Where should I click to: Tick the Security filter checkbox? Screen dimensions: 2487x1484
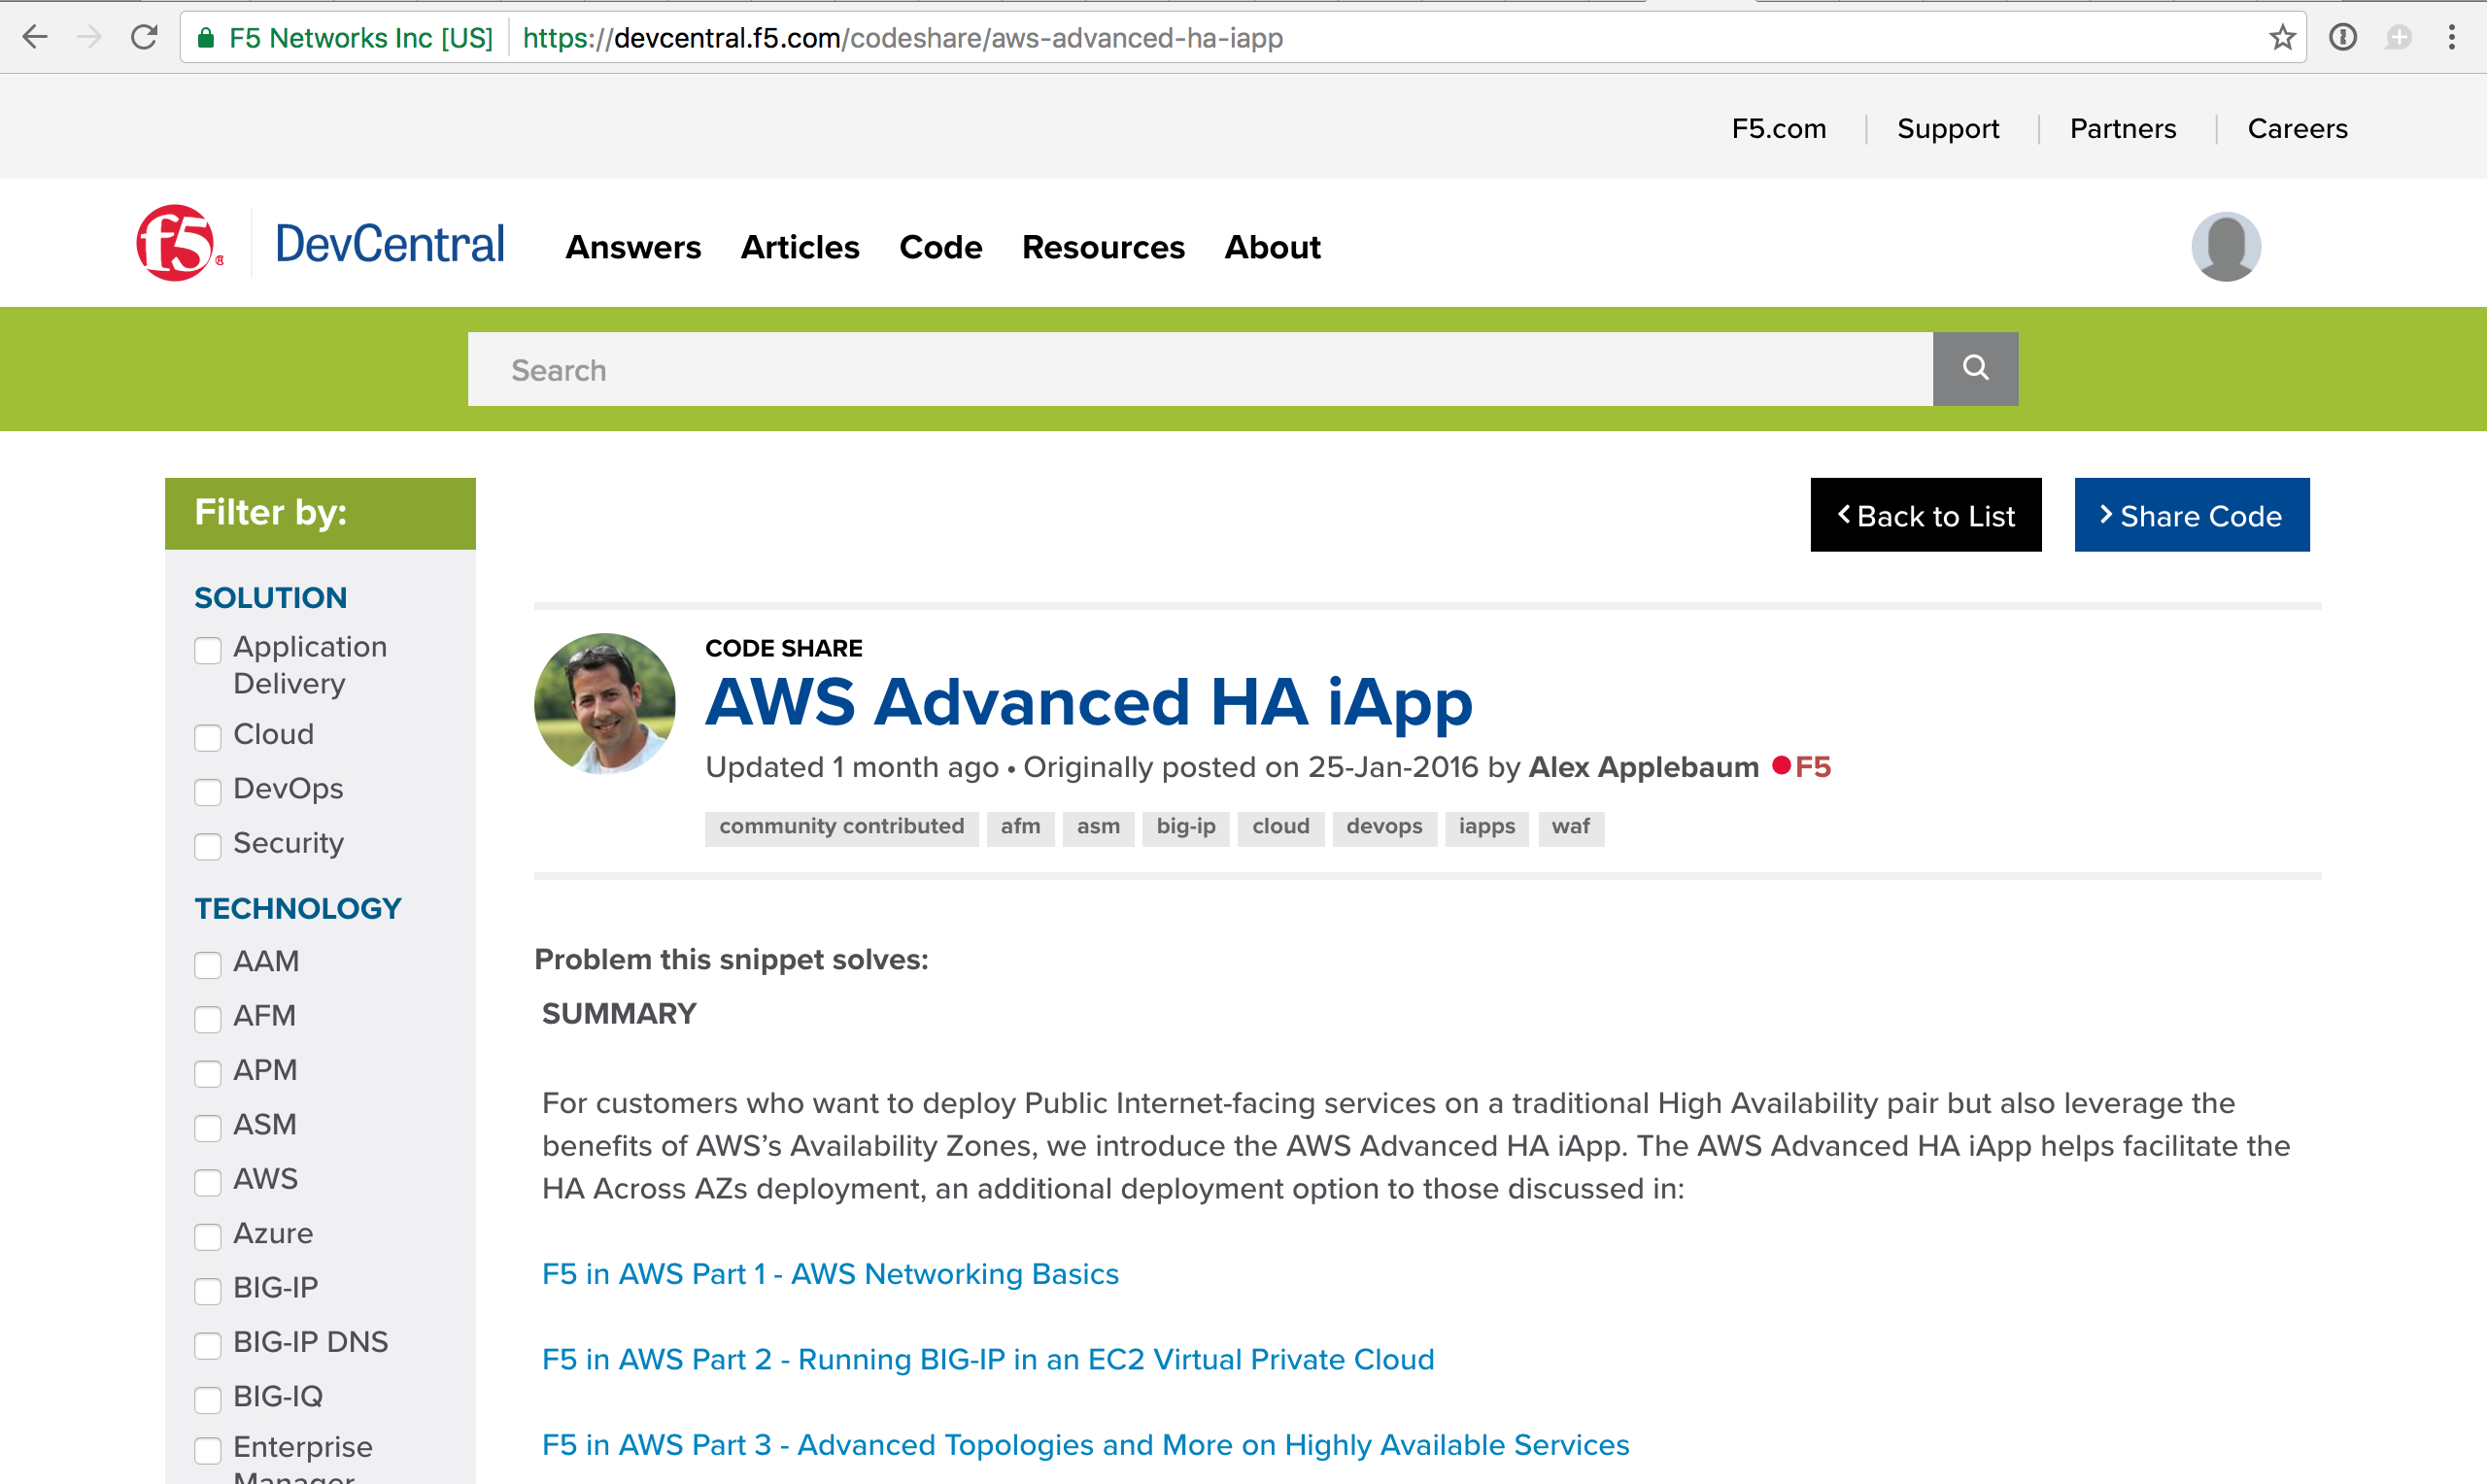click(x=208, y=846)
